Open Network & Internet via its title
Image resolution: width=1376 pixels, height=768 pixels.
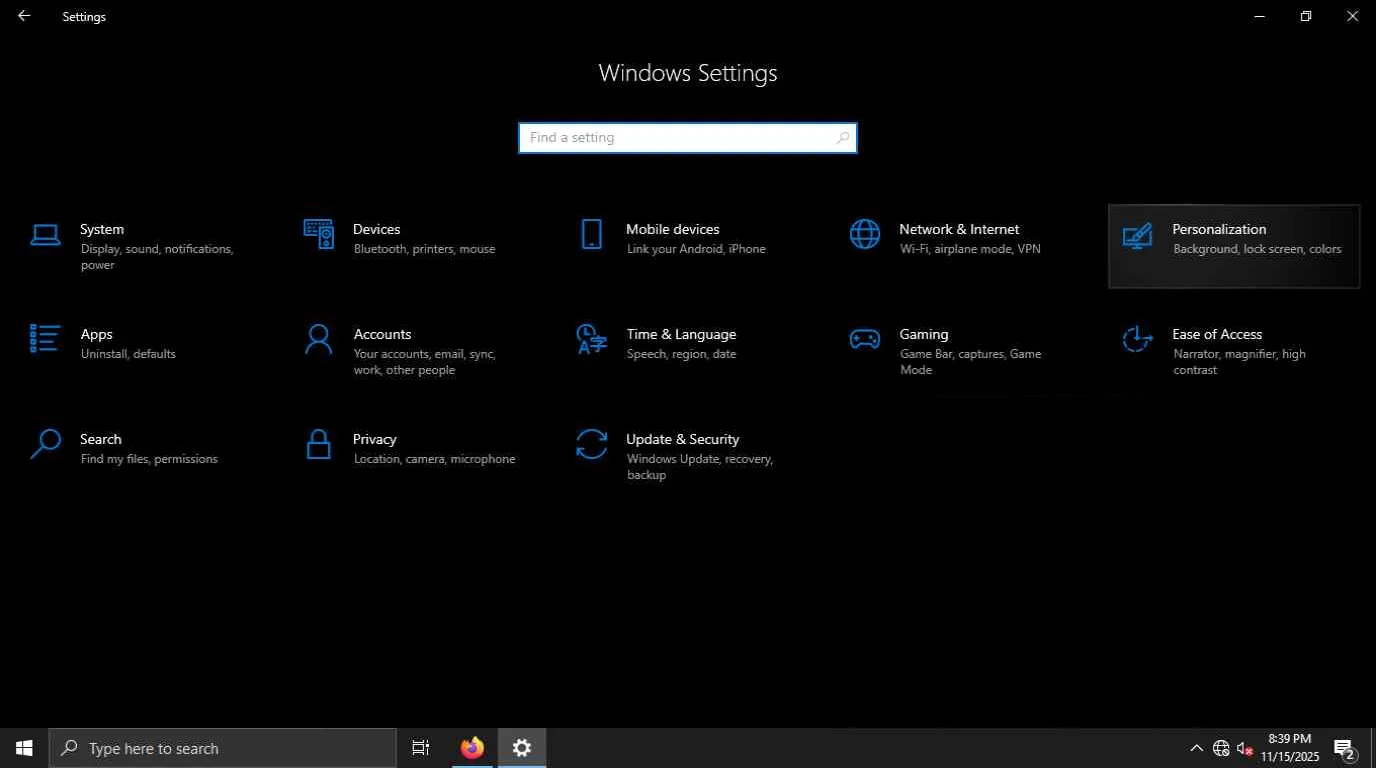pos(959,229)
